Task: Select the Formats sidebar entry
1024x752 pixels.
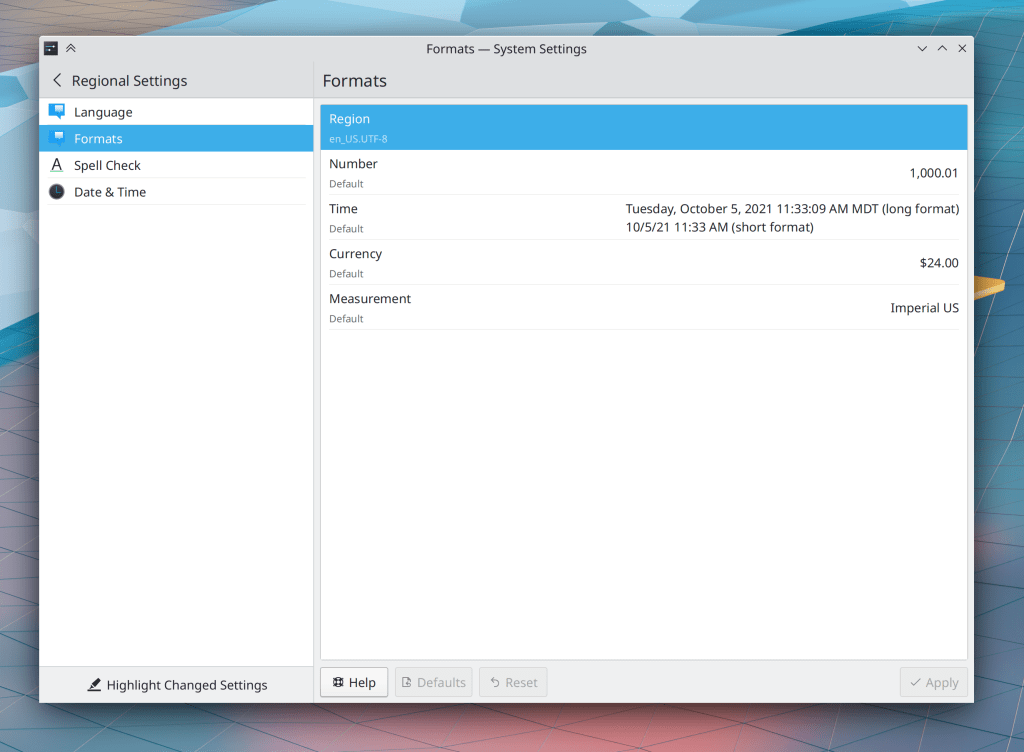Action: tap(98, 139)
